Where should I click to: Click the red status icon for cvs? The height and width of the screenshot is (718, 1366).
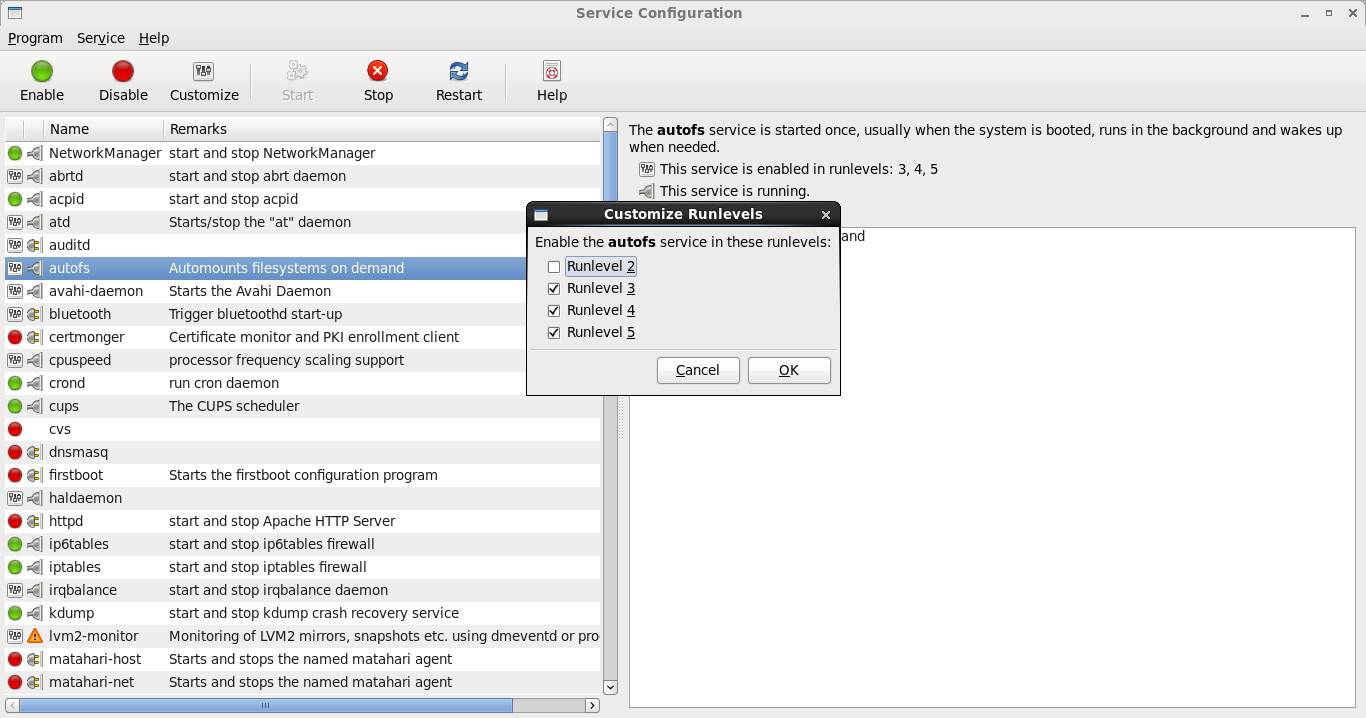click(x=15, y=429)
